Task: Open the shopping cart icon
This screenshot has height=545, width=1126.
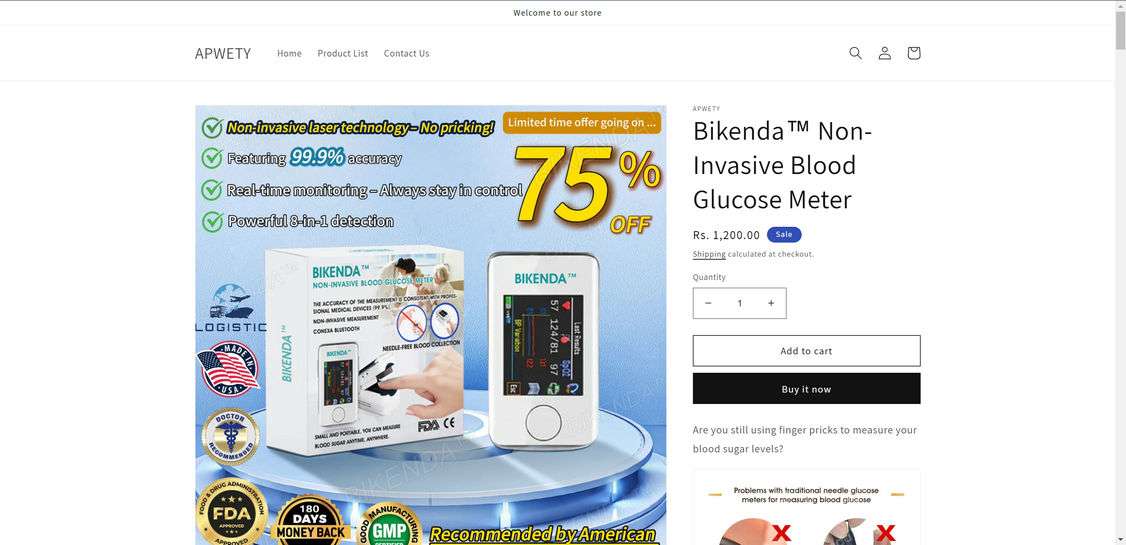Action: coord(913,53)
